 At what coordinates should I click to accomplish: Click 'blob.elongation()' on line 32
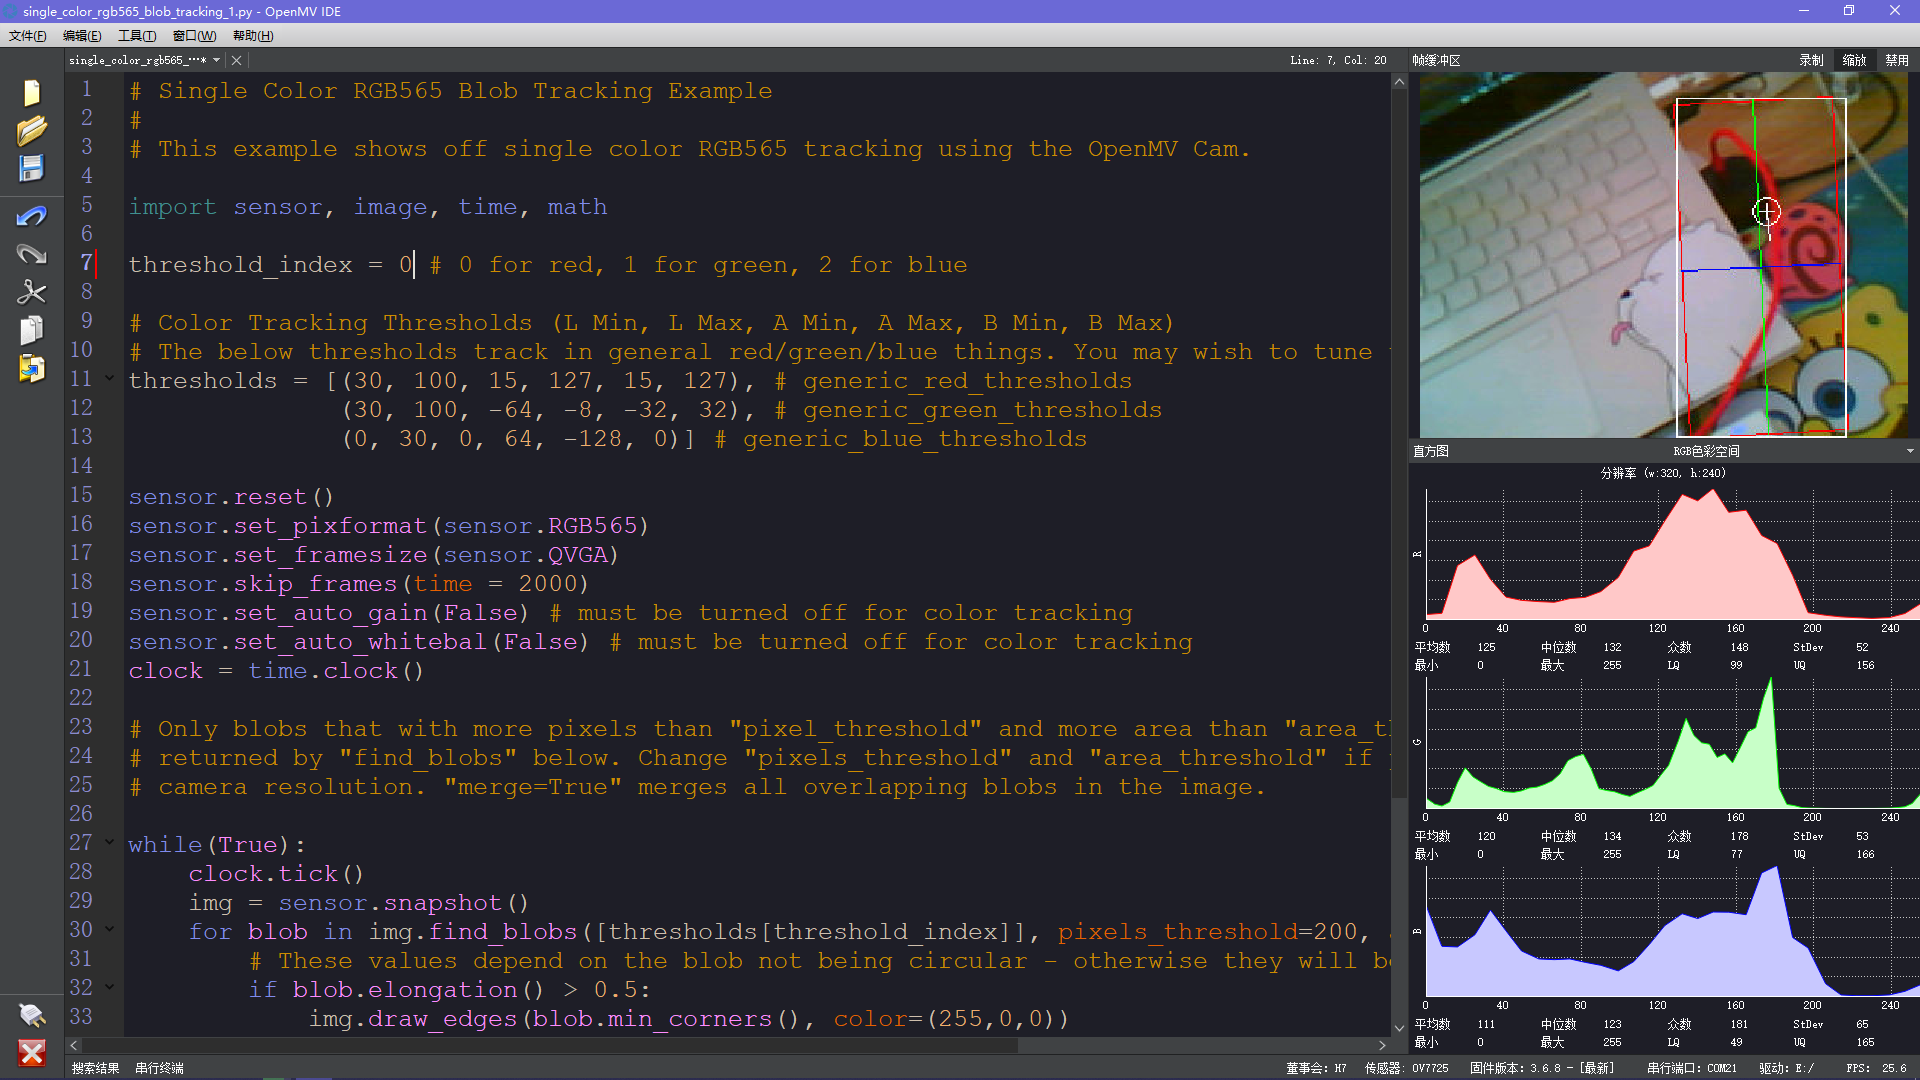418,989
